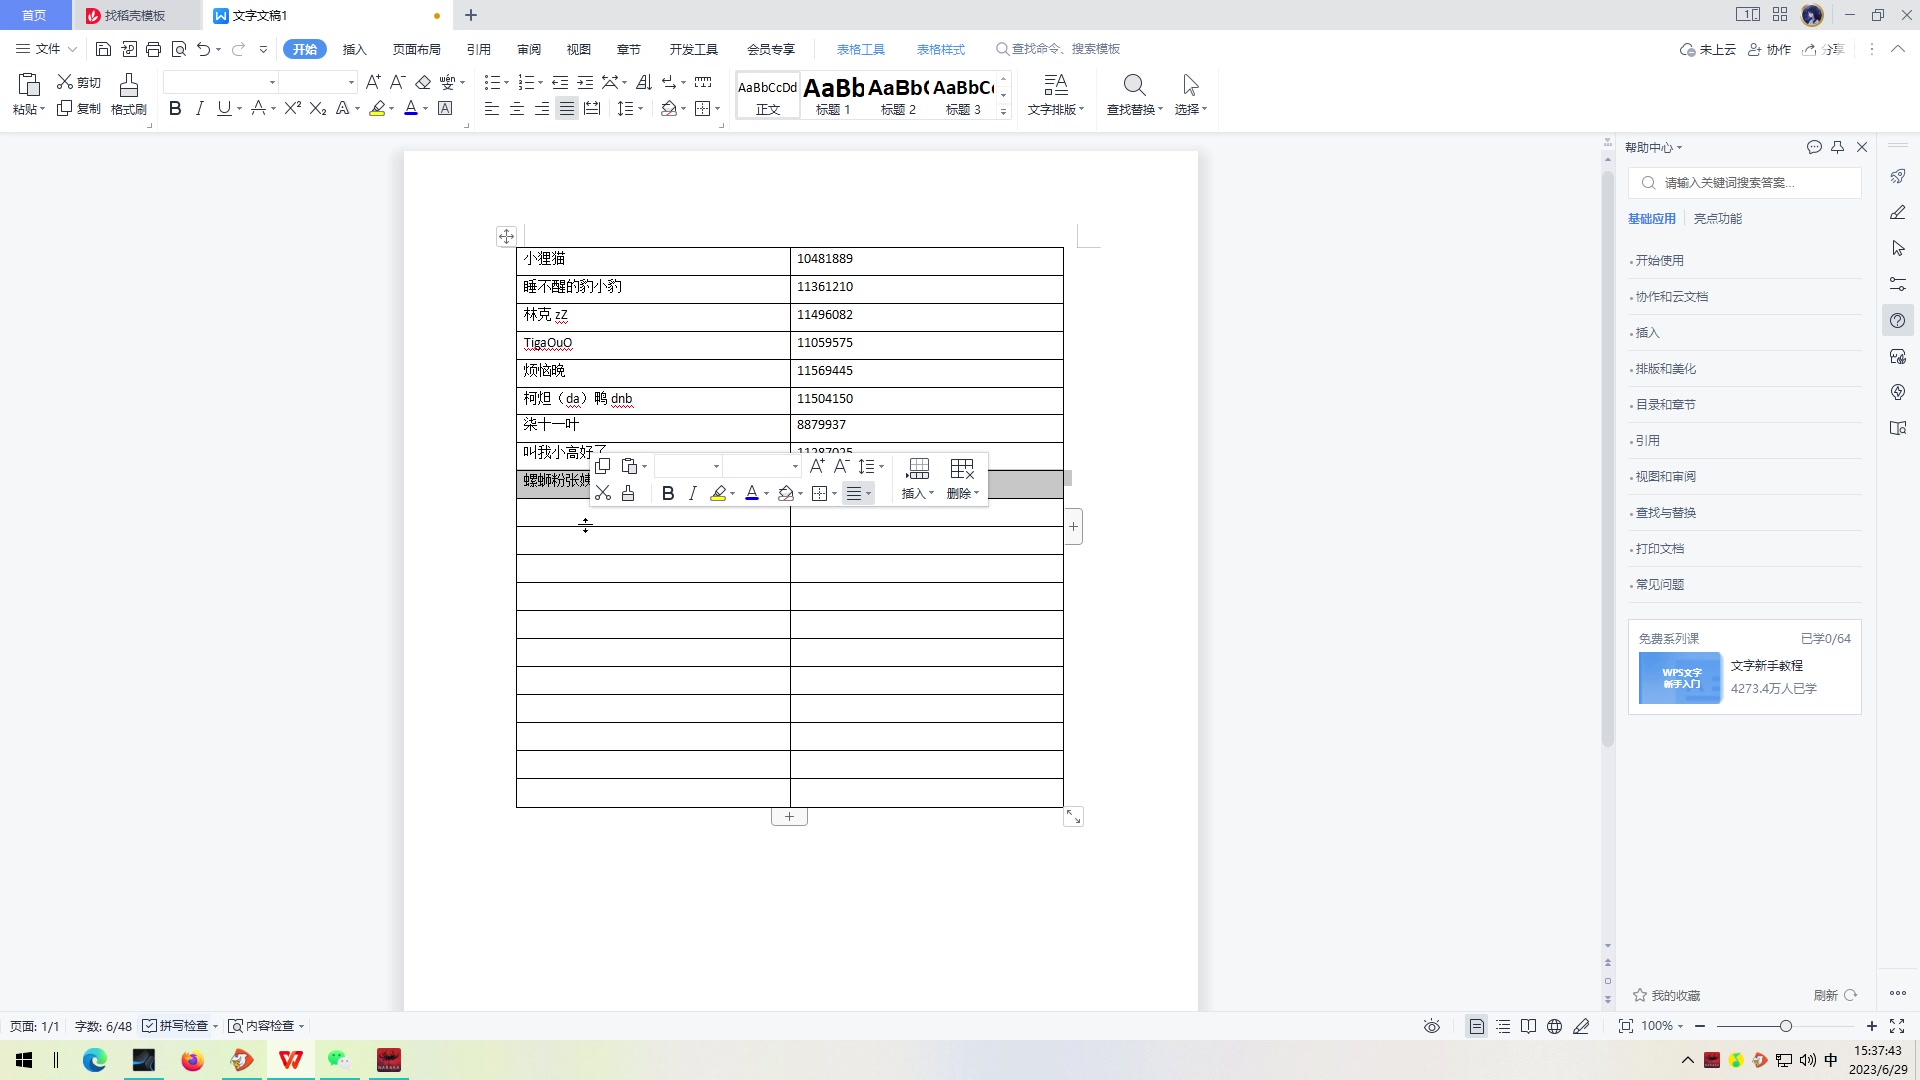Open the 页面布局 ribbon tab
1920x1080 pixels.
[416, 49]
